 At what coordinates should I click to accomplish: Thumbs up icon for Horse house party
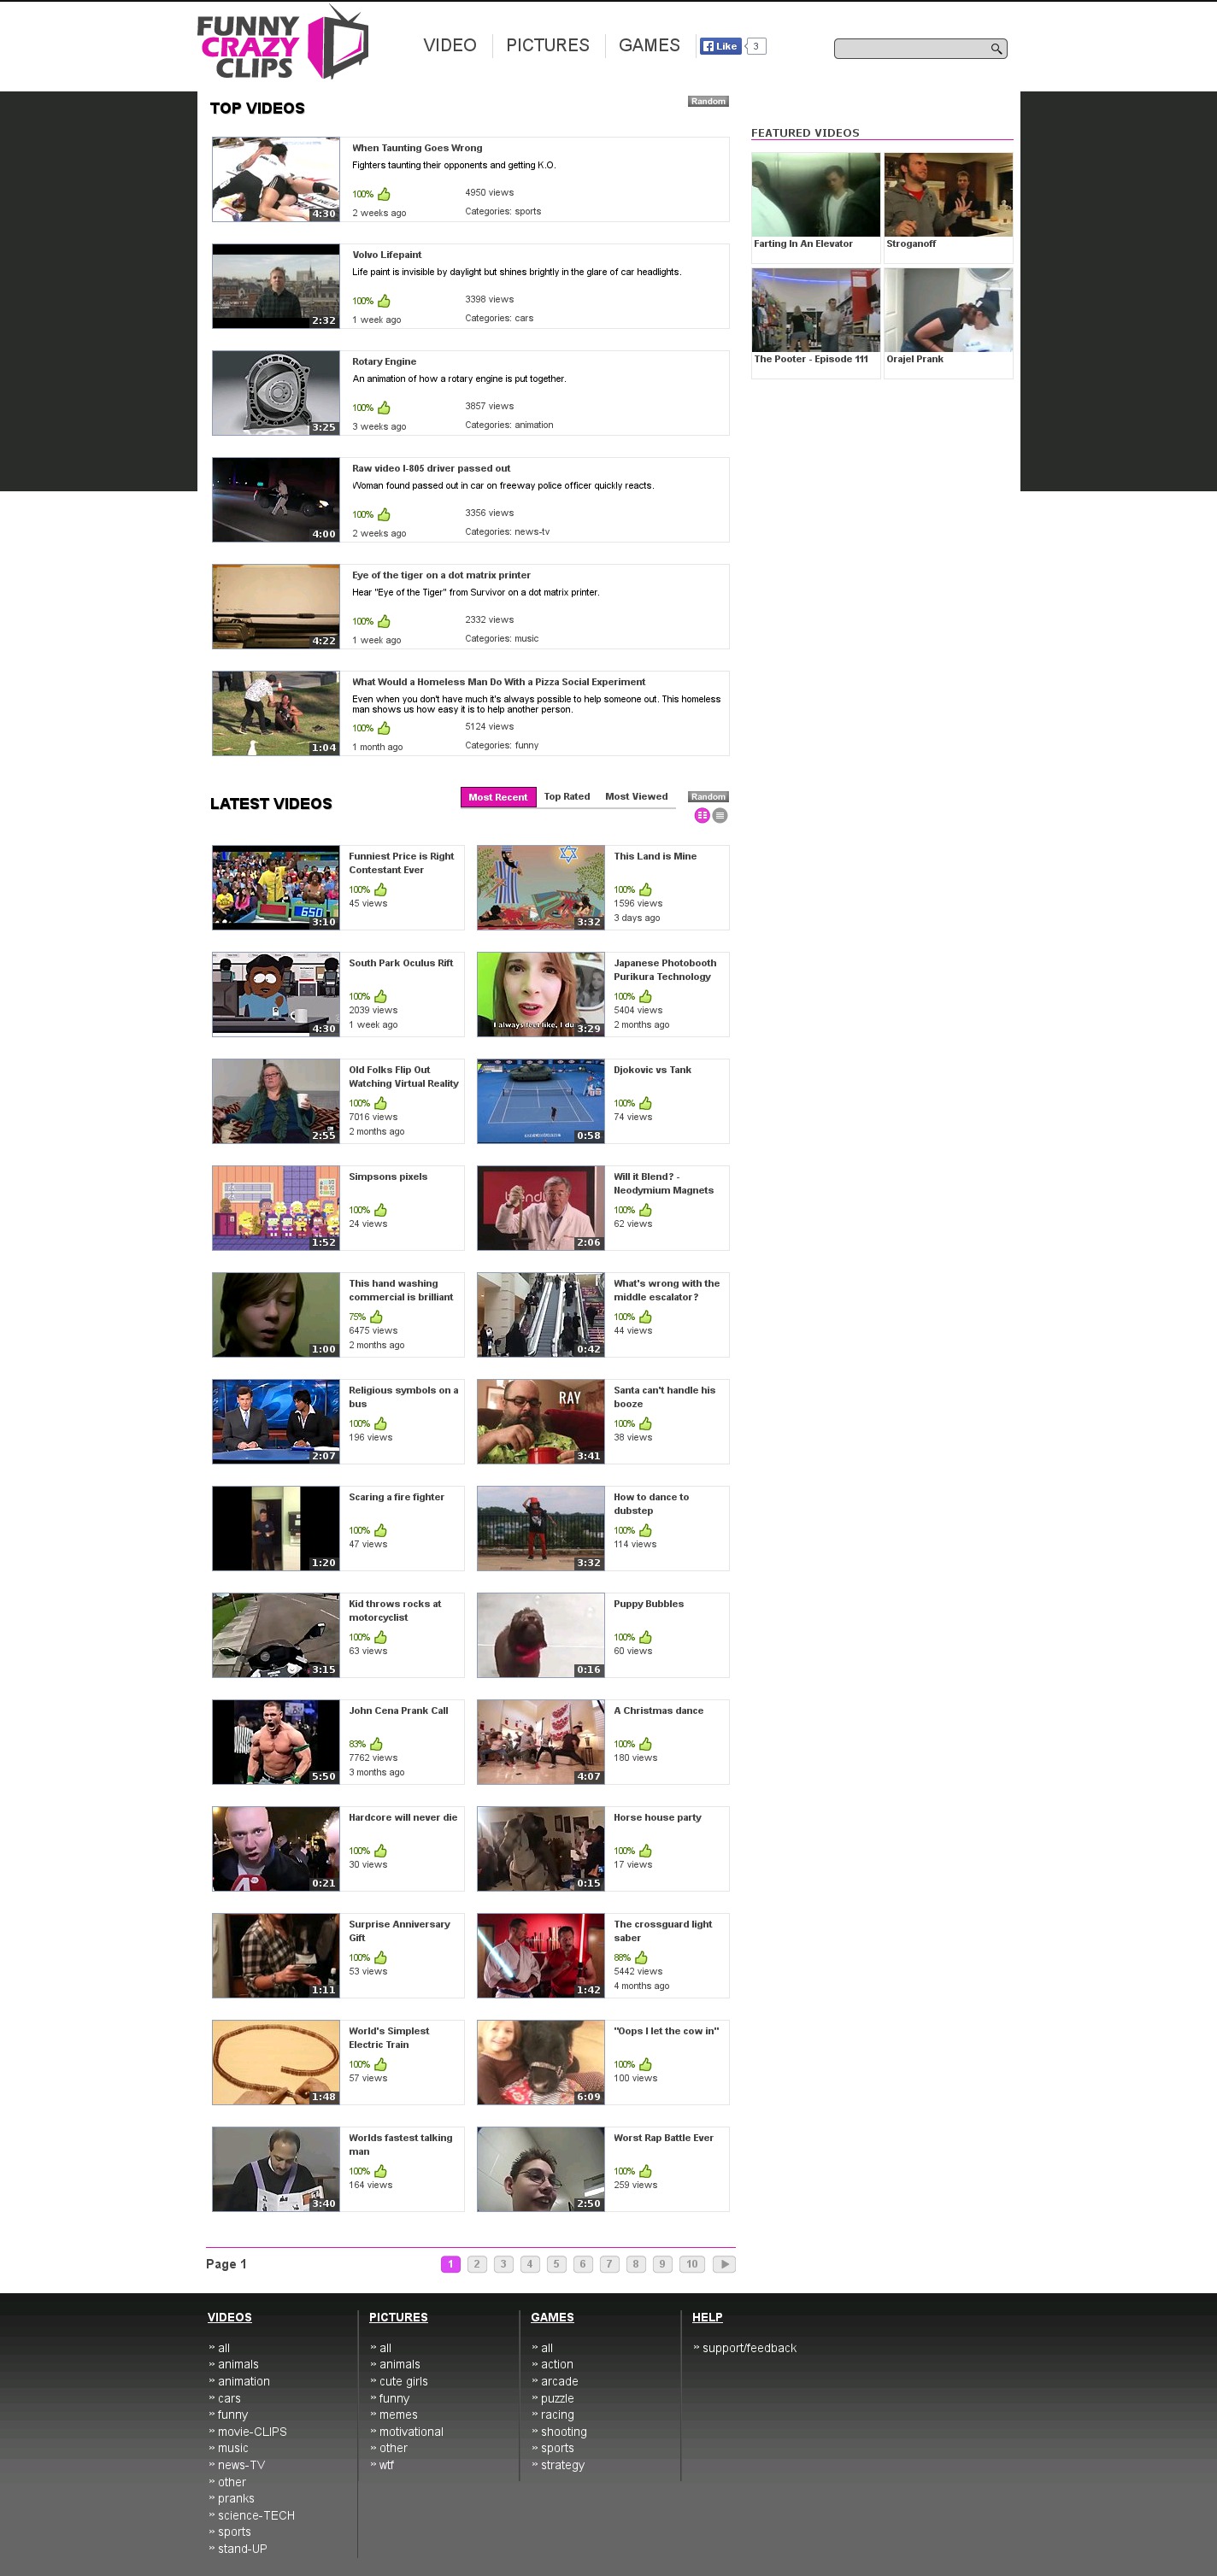pos(646,1851)
